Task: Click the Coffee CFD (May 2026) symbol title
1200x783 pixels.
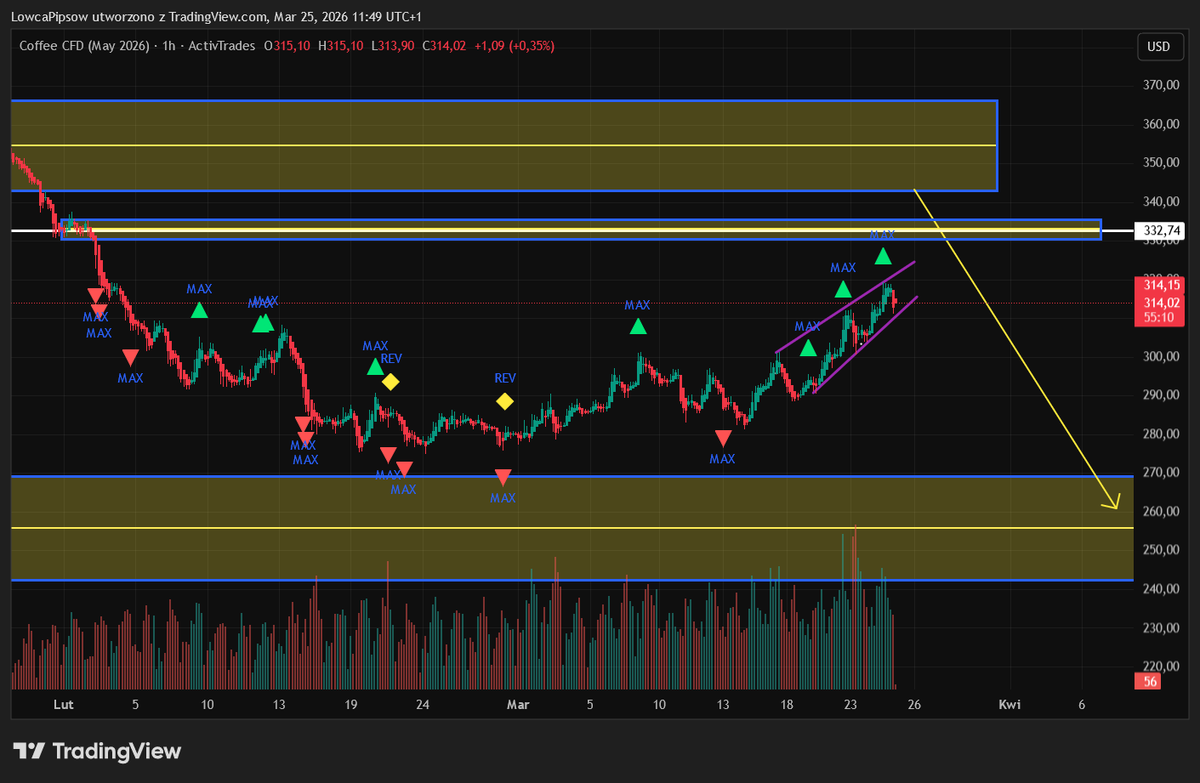Action: click(84, 46)
